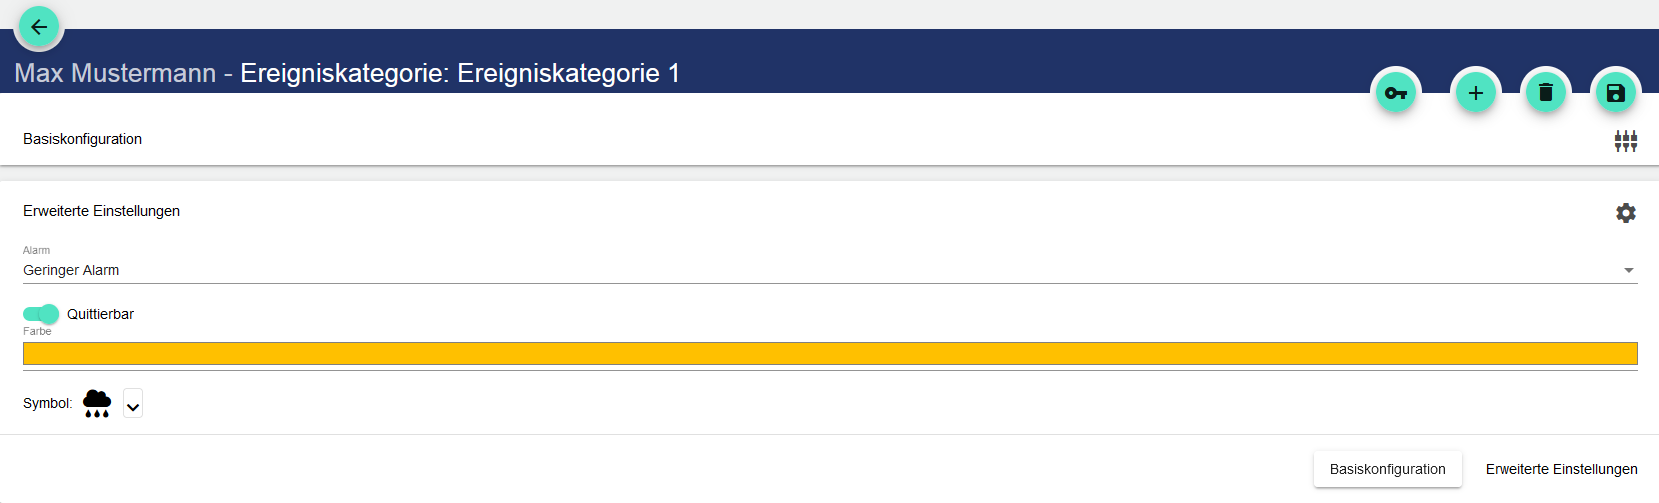Click the Erweiterte Einstellungen panel heading
The height and width of the screenshot is (503, 1659).
pos(102,211)
